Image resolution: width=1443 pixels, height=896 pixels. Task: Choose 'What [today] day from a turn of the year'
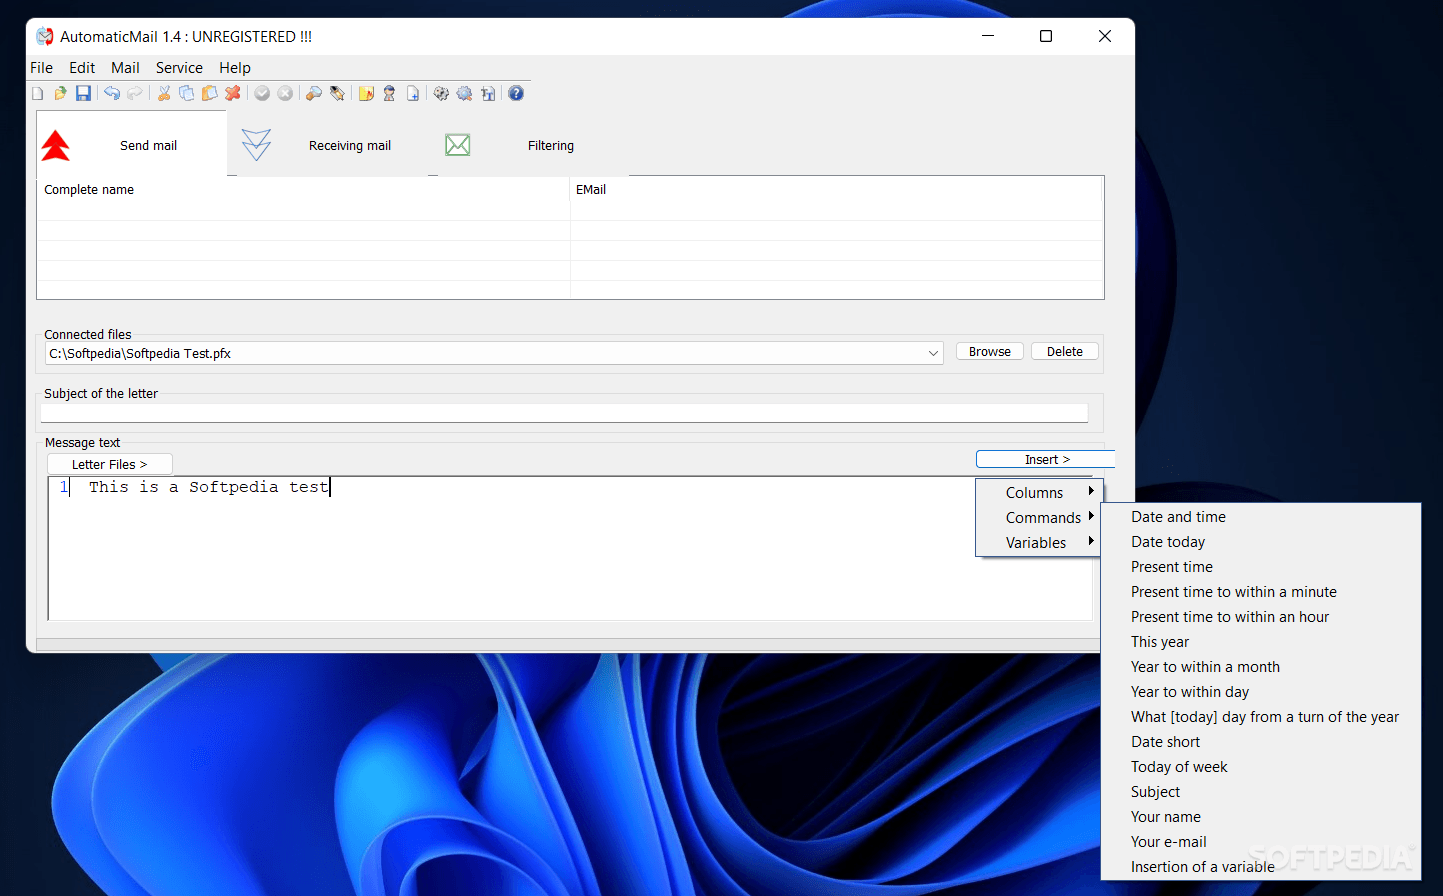coord(1261,717)
